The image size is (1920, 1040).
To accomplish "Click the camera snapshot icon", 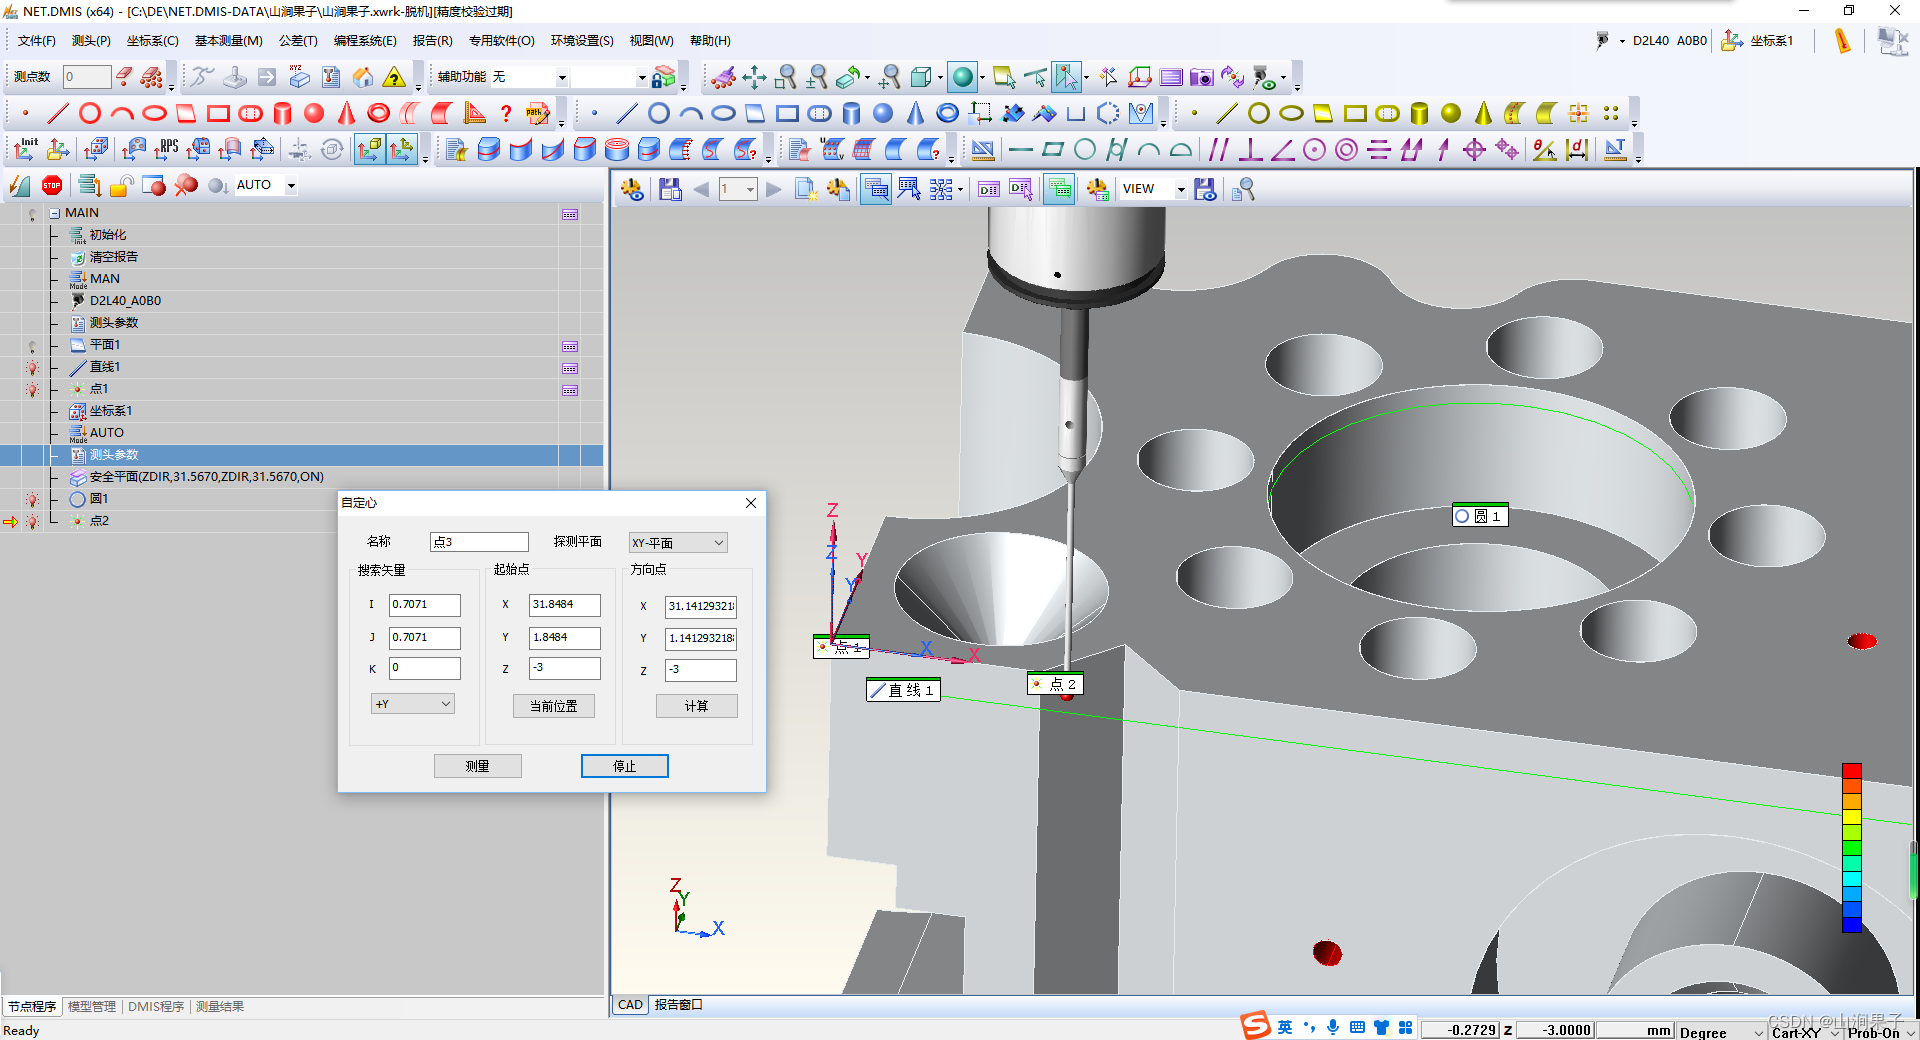I will (1202, 77).
